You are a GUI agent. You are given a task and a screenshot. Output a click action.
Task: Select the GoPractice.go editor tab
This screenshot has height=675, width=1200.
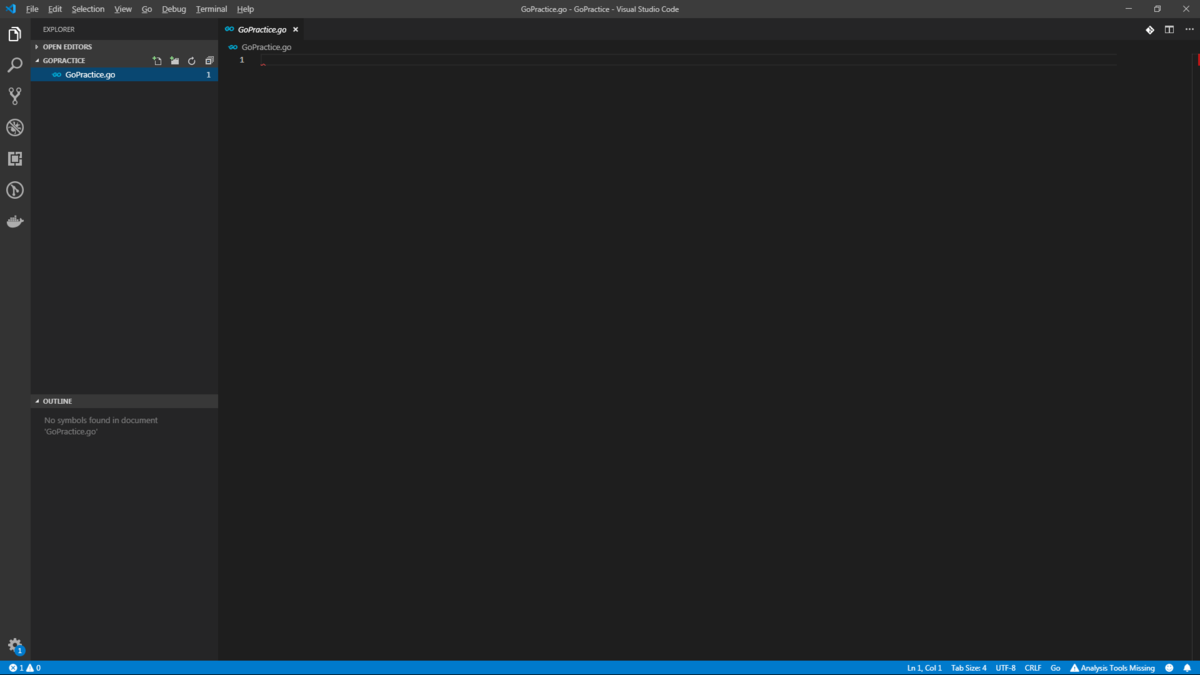pos(262,30)
